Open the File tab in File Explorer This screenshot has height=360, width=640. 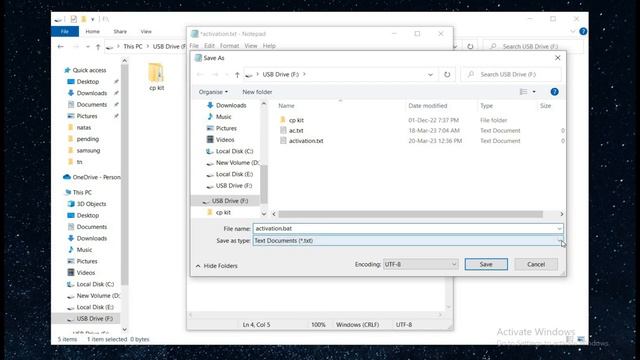(65, 31)
